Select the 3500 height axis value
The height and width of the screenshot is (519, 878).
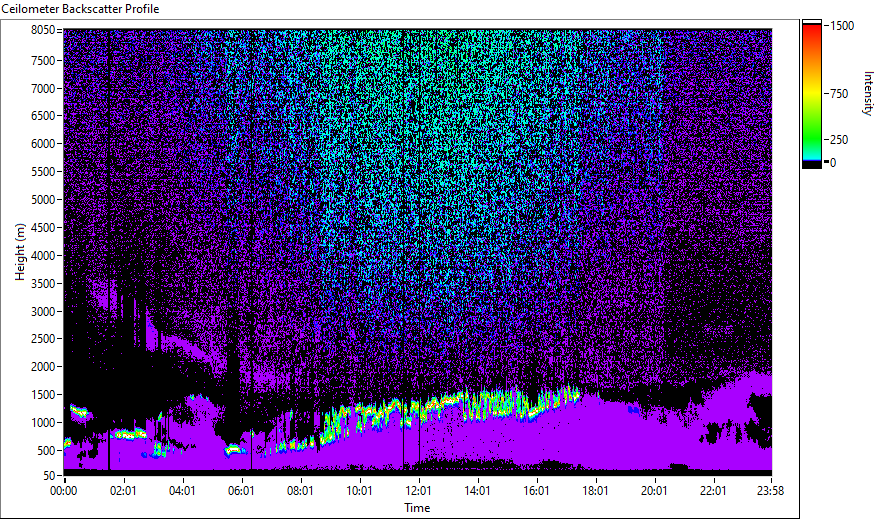point(43,284)
